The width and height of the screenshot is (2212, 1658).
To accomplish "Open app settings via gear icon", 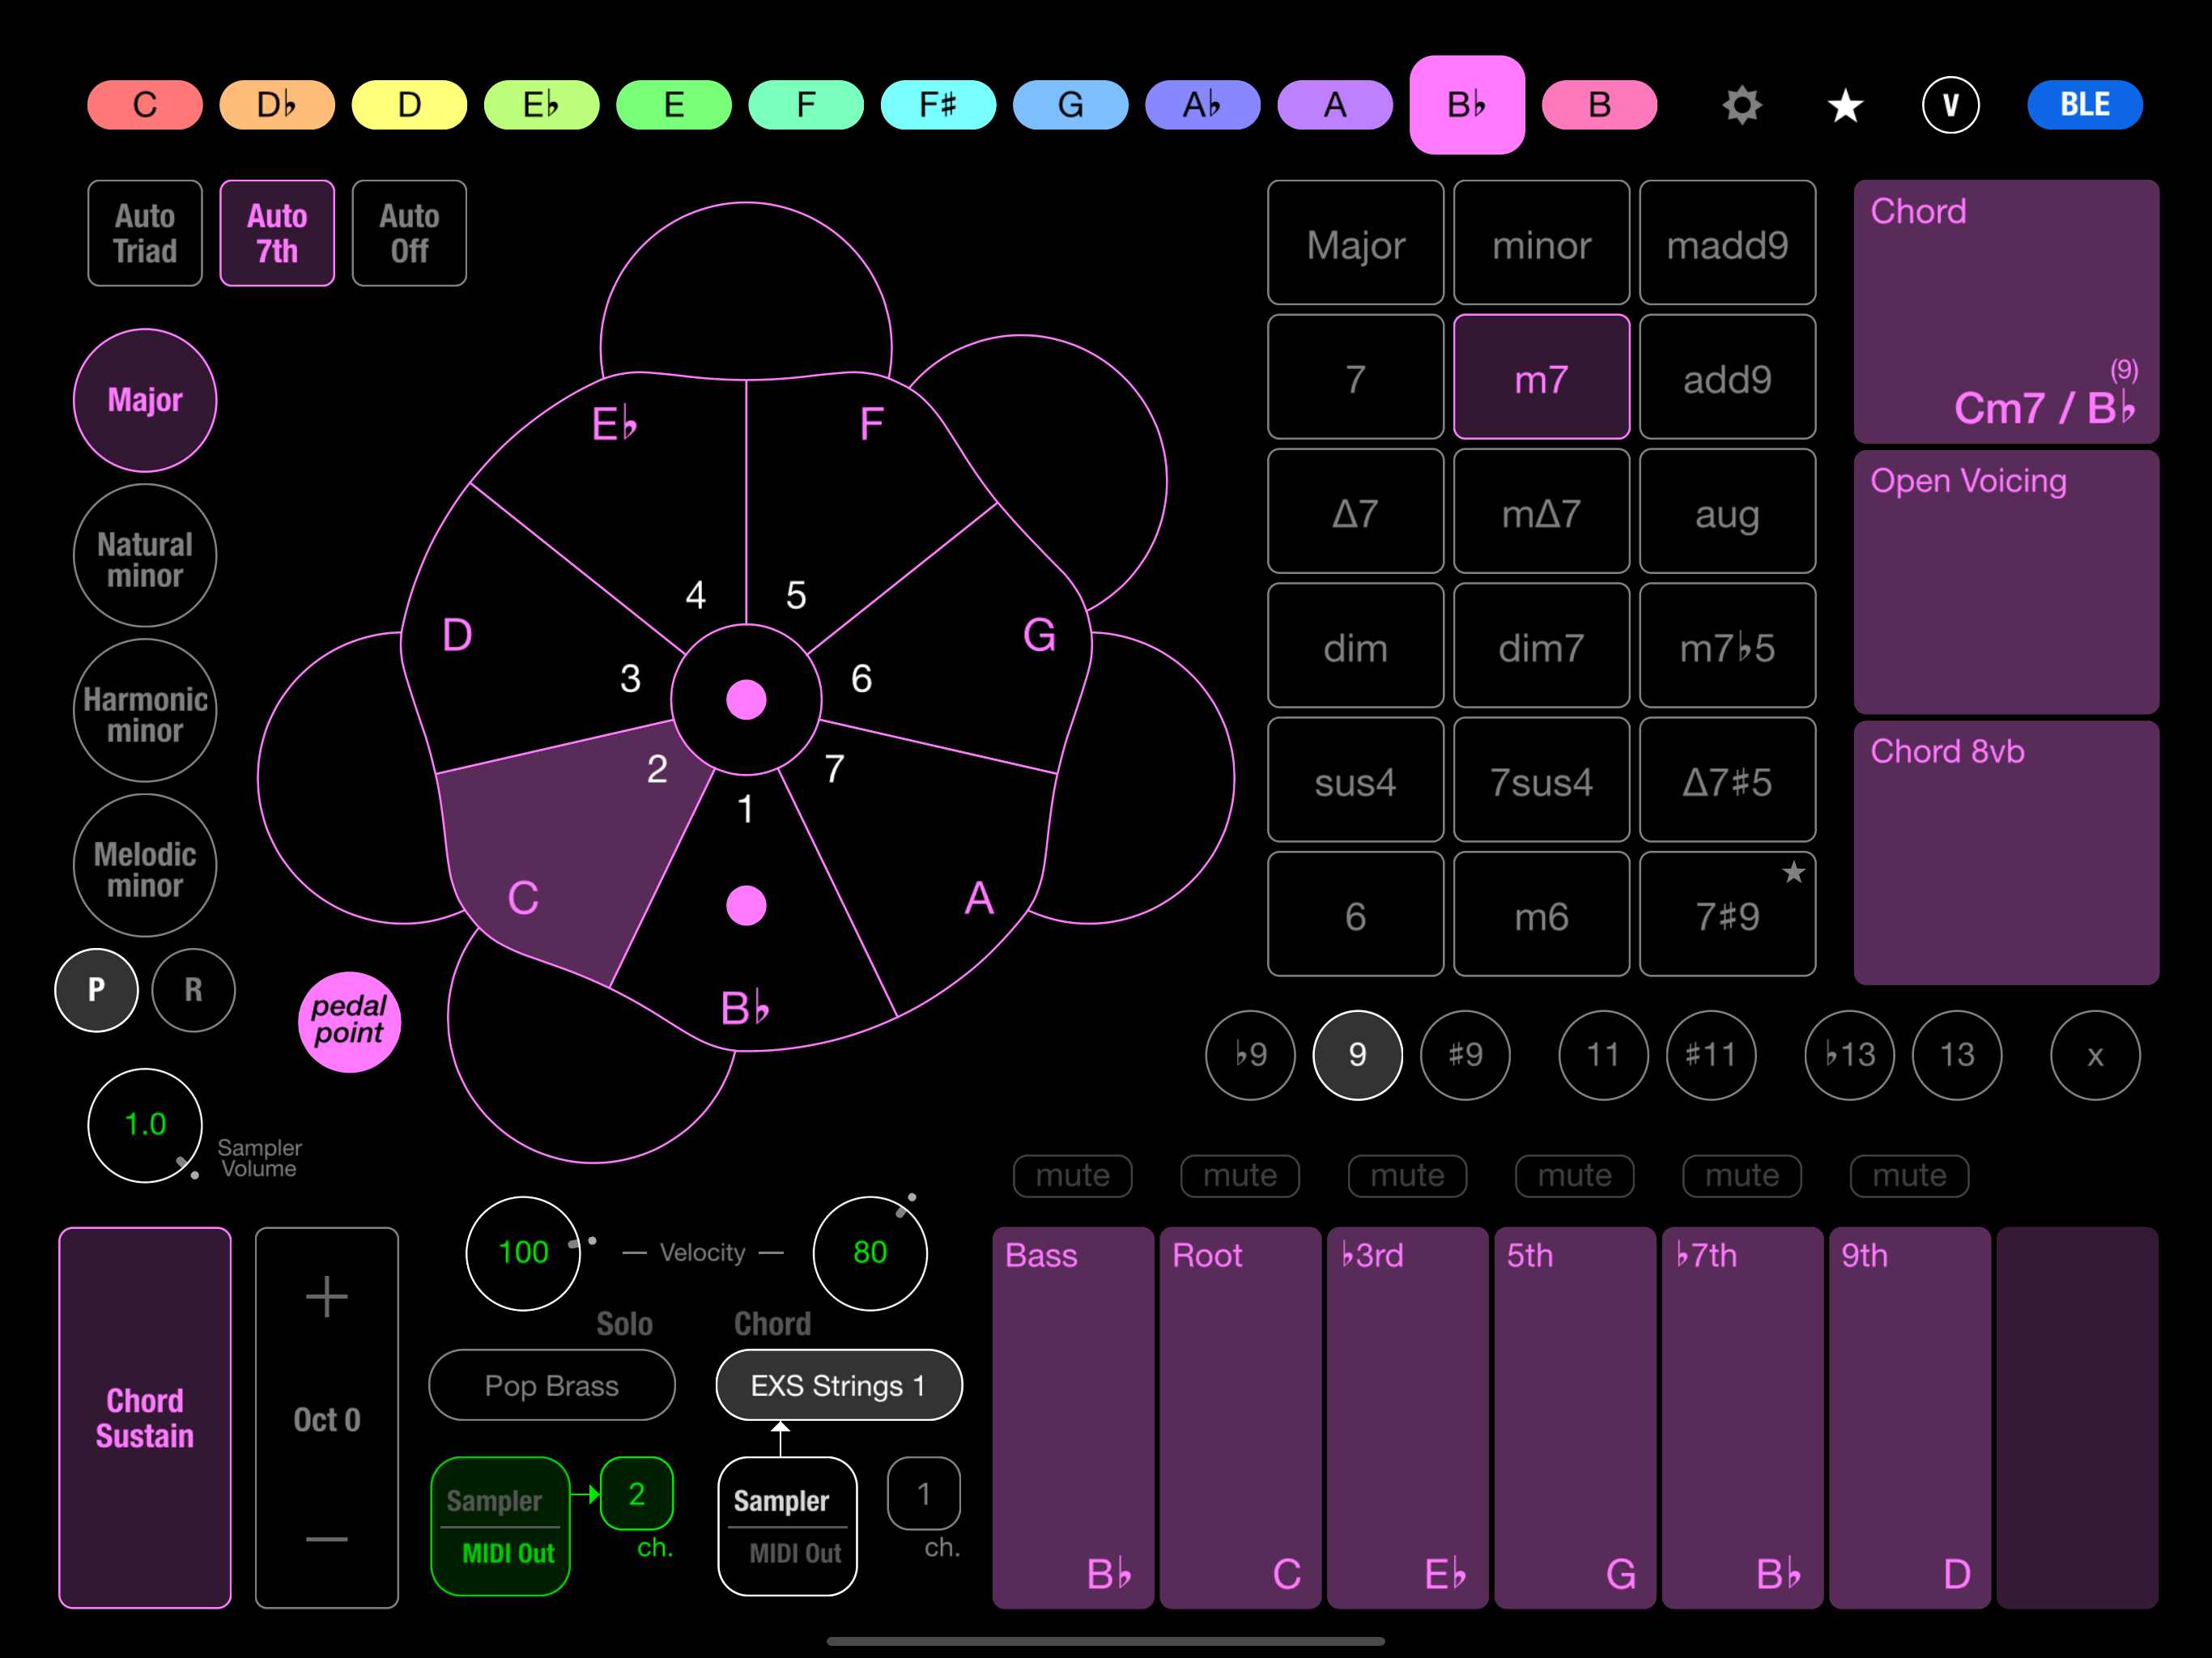I will (1741, 104).
